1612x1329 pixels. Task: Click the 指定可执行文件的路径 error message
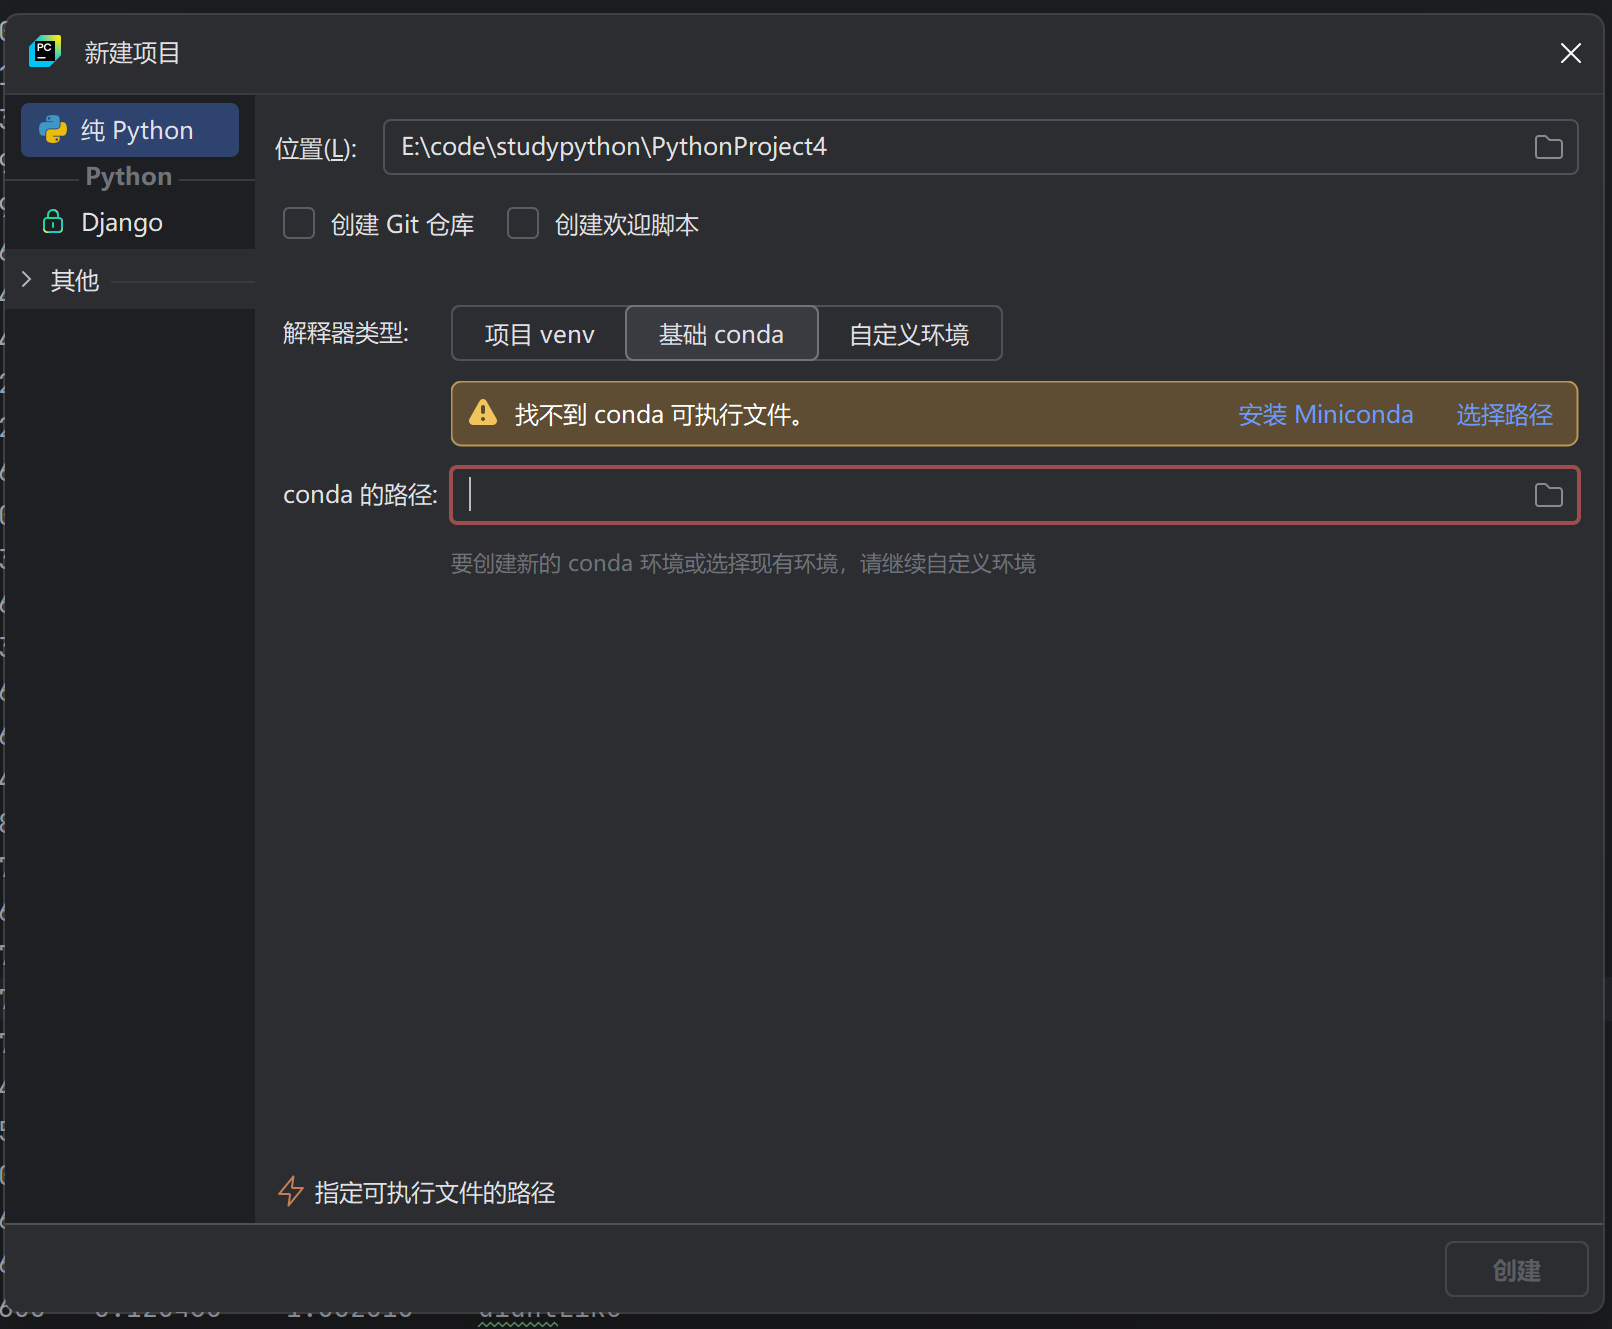tap(435, 1192)
